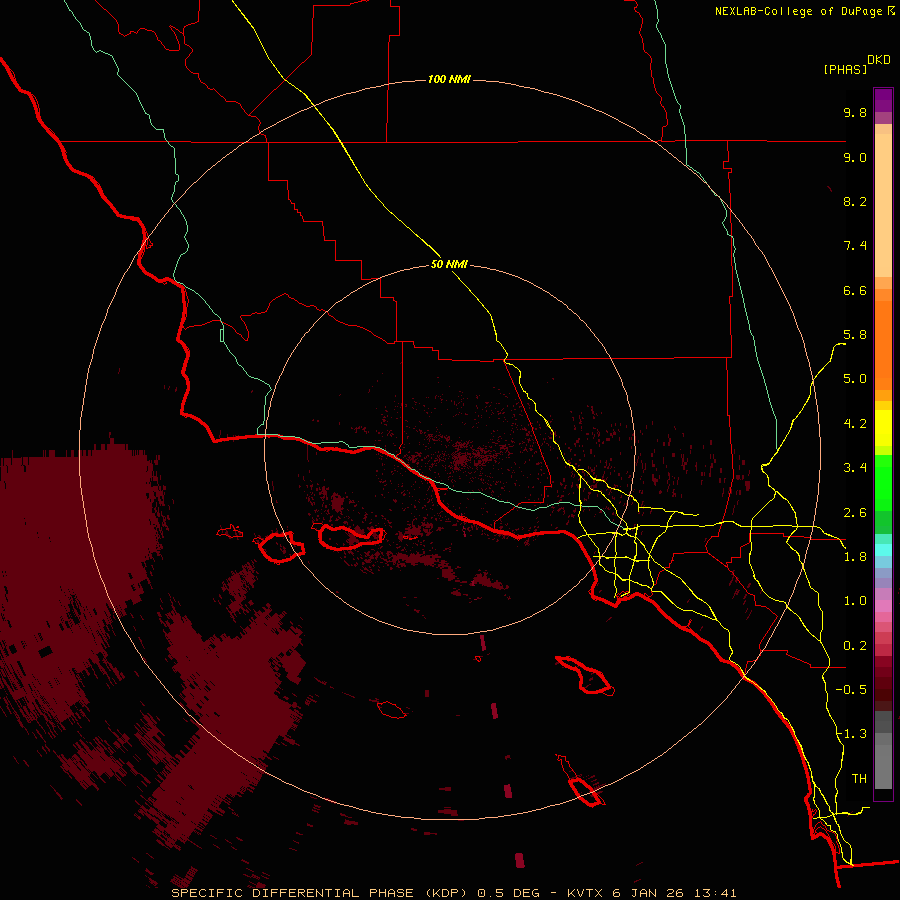Select the 8.2 scale value
Image resolution: width=900 pixels, height=900 pixels.
(x=855, y=201)
